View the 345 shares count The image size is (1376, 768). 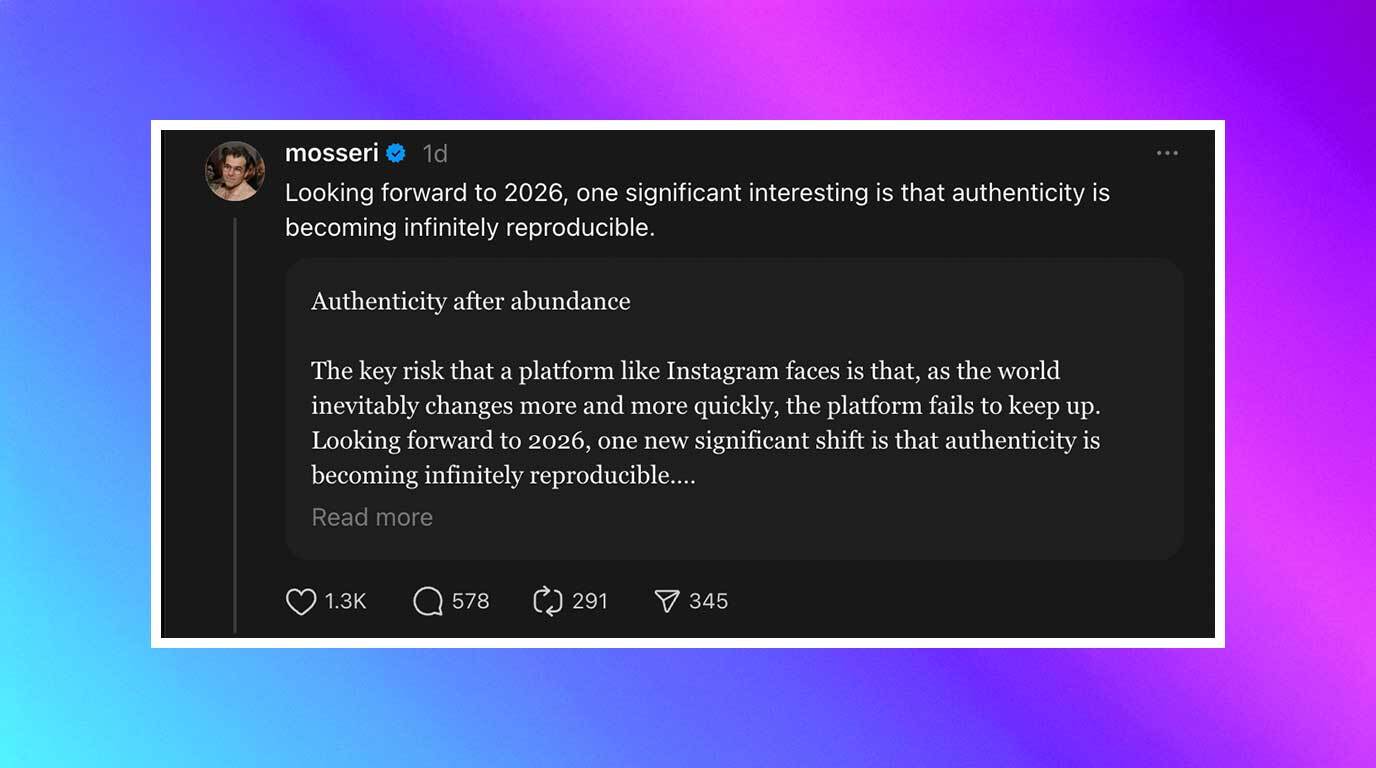point(711,601)
